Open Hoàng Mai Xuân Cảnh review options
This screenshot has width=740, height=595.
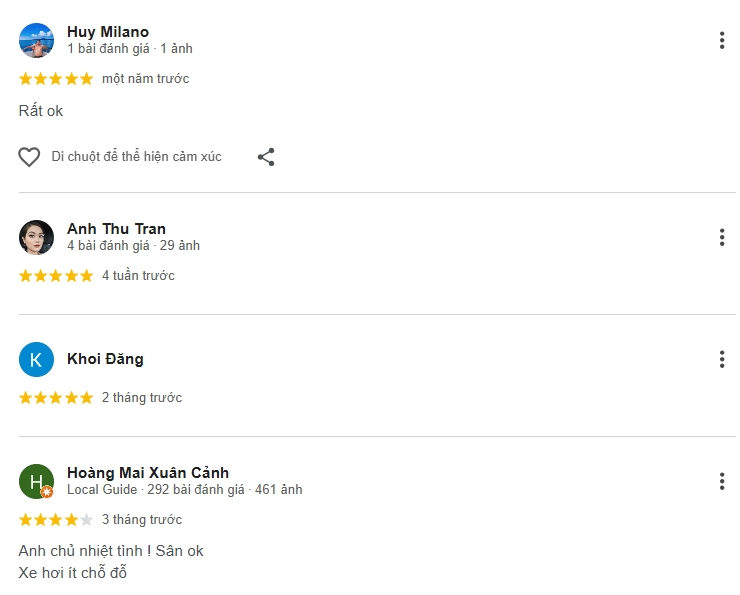(x=721, y=481)
